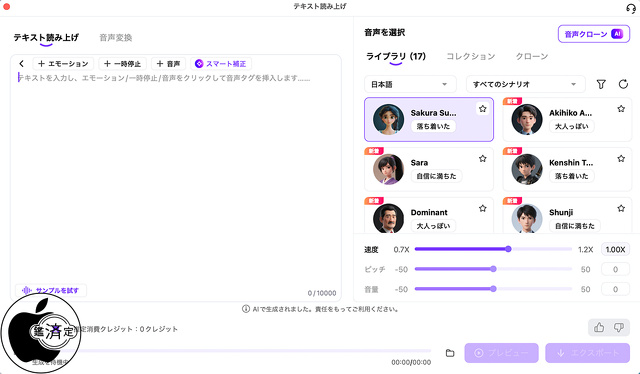Insert a 一時停止 pause tag
Viewport: 640px width, 374px height.
pyautogui.click(x=122, y=64)
